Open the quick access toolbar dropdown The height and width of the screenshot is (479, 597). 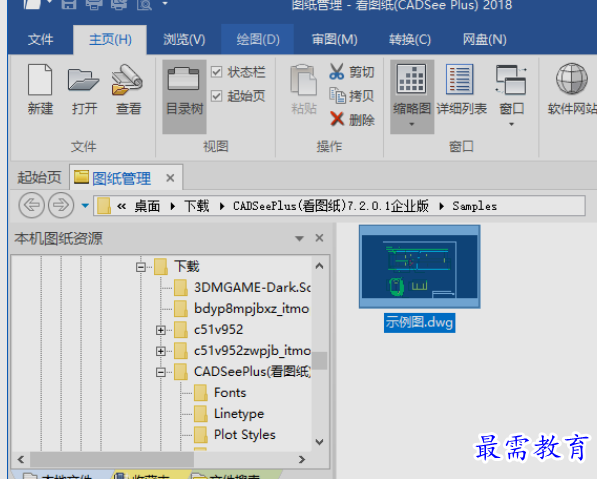165,3
